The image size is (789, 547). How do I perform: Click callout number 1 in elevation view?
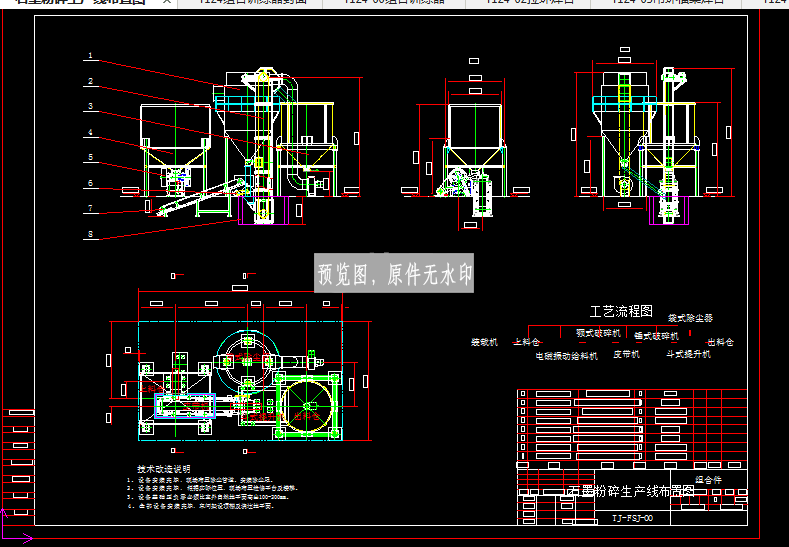click(91, 55)
